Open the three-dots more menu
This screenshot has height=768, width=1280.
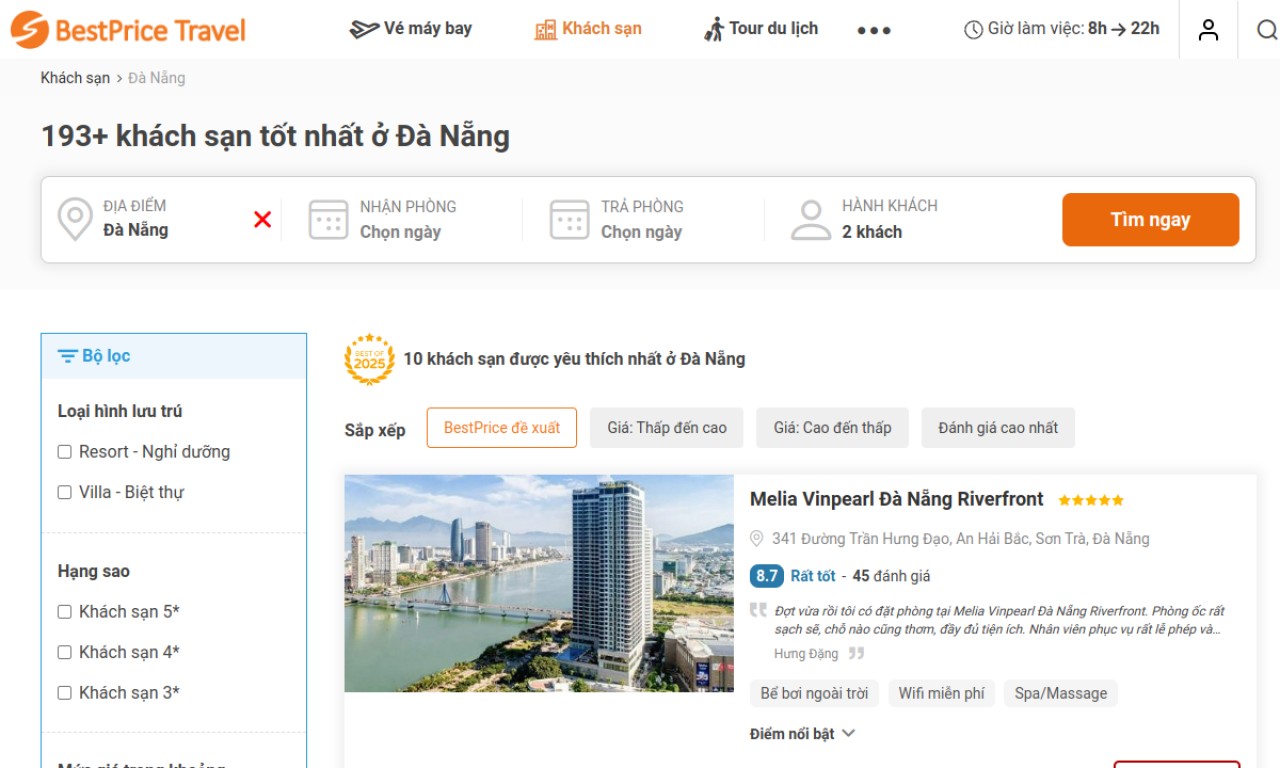click(874, 30)
